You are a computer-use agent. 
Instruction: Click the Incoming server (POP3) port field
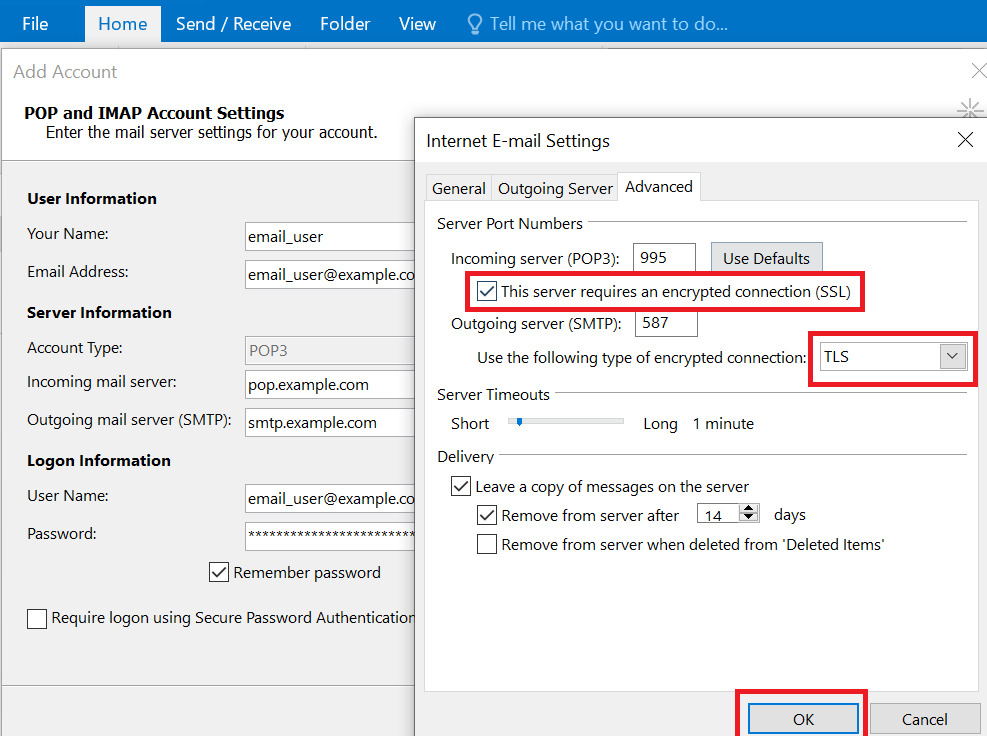[x=663, y=257]
